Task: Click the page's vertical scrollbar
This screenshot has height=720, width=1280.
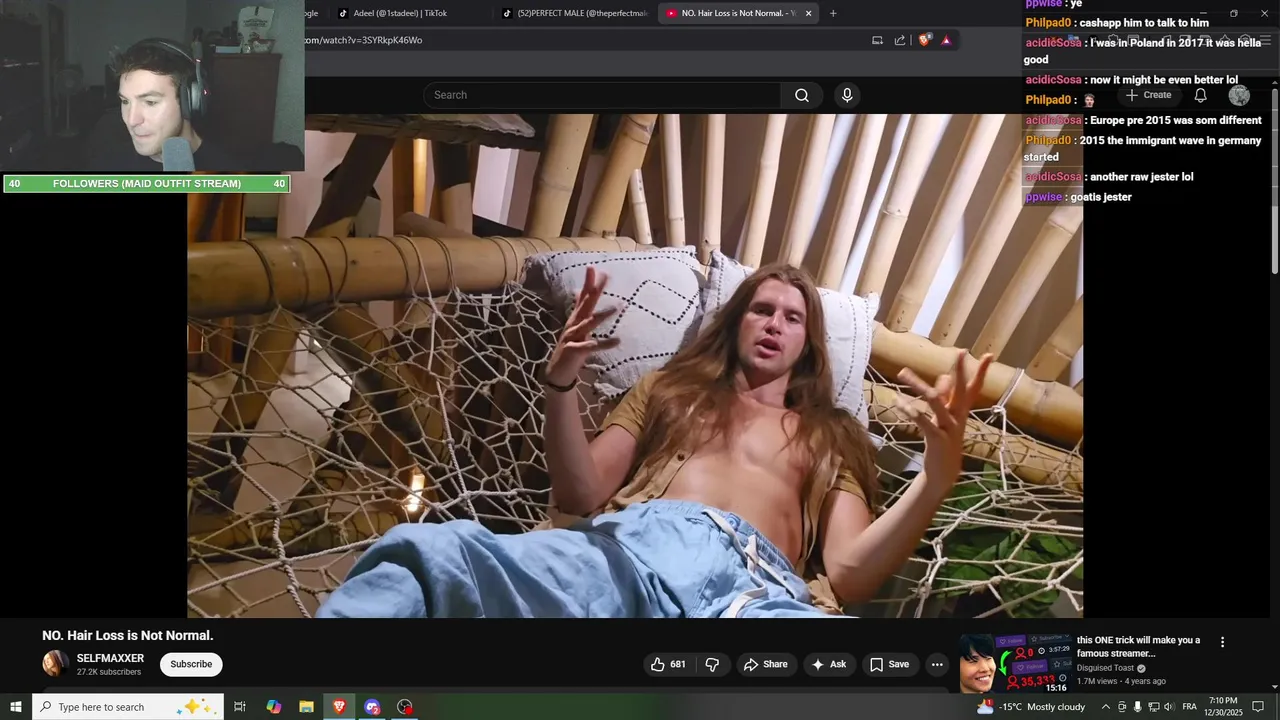Action: tap(1274, 180)
